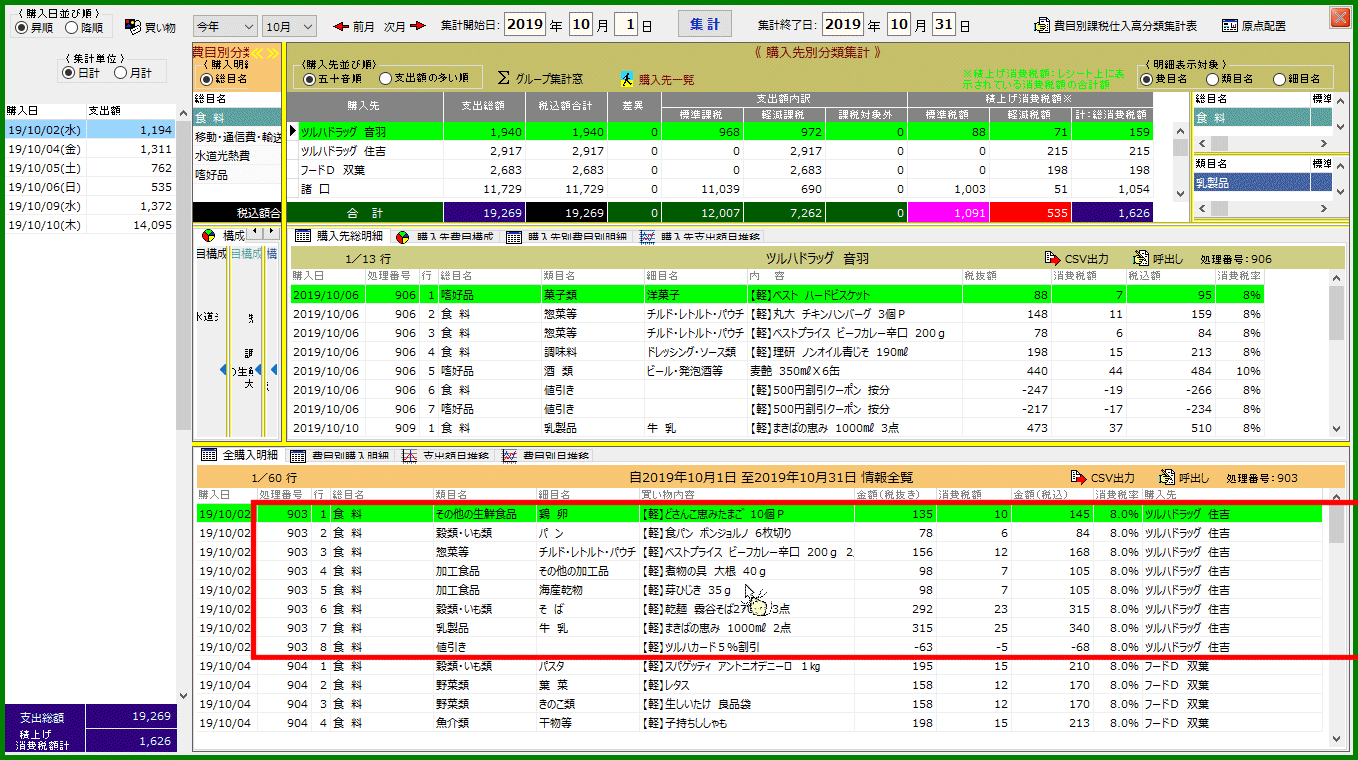The width and height of the screenshot is (1358, 760).
Task: Switch to 購入先費目構成 pie chart tab
Action: pyautogui.click(x=445, y=237)
